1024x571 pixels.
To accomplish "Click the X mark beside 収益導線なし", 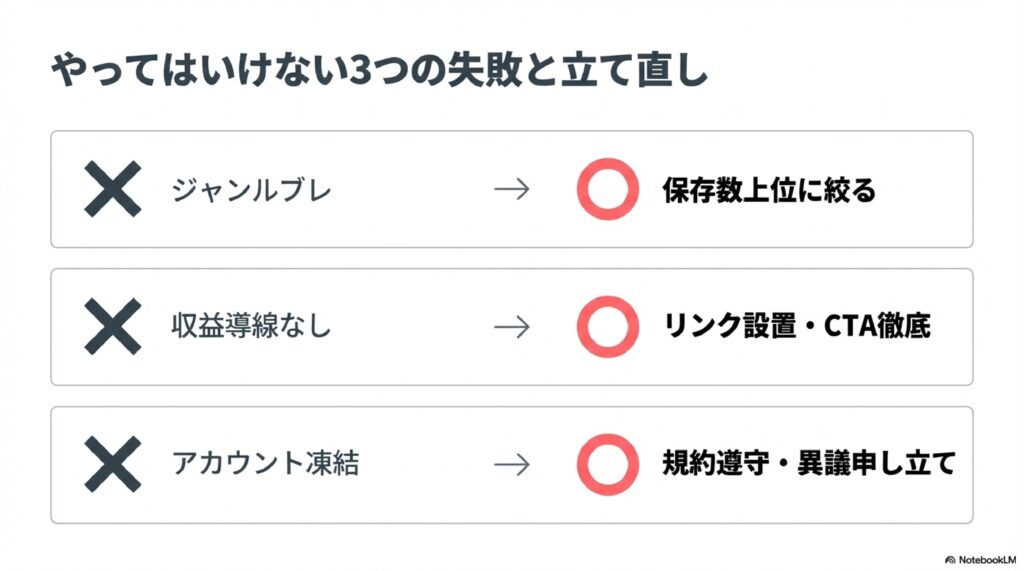I will click(x=112, y=327).
